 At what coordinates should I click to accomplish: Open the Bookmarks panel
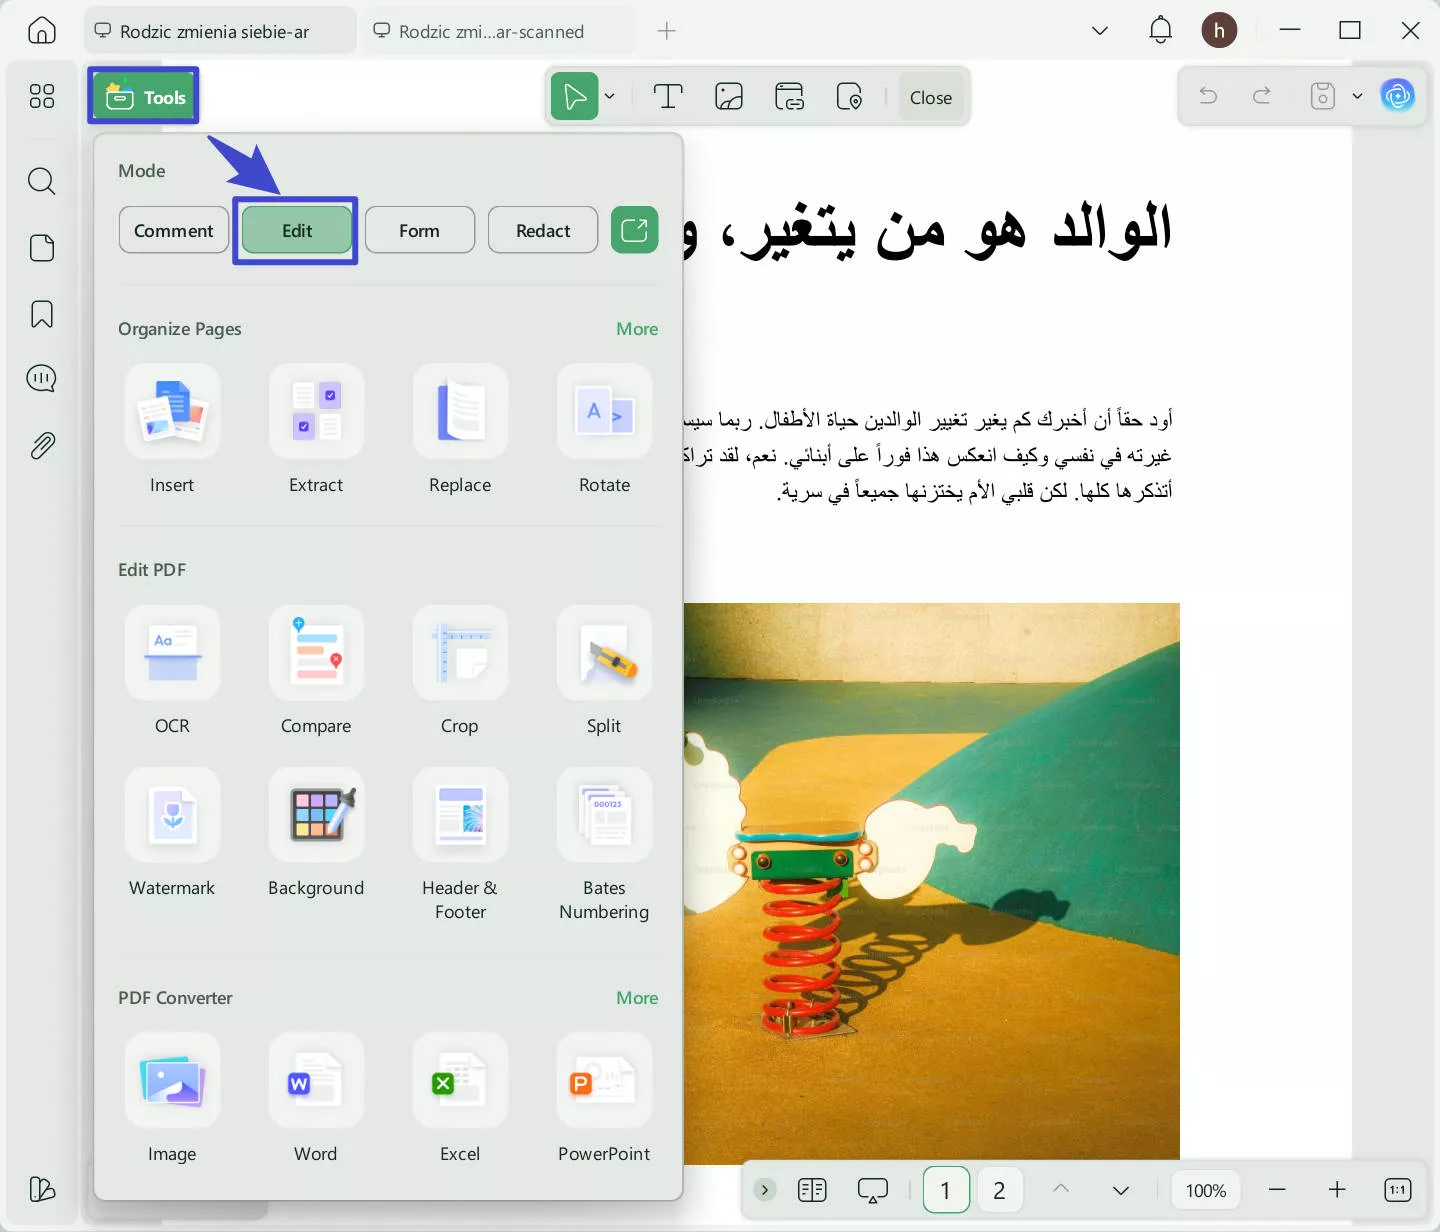tap(41, 314)
